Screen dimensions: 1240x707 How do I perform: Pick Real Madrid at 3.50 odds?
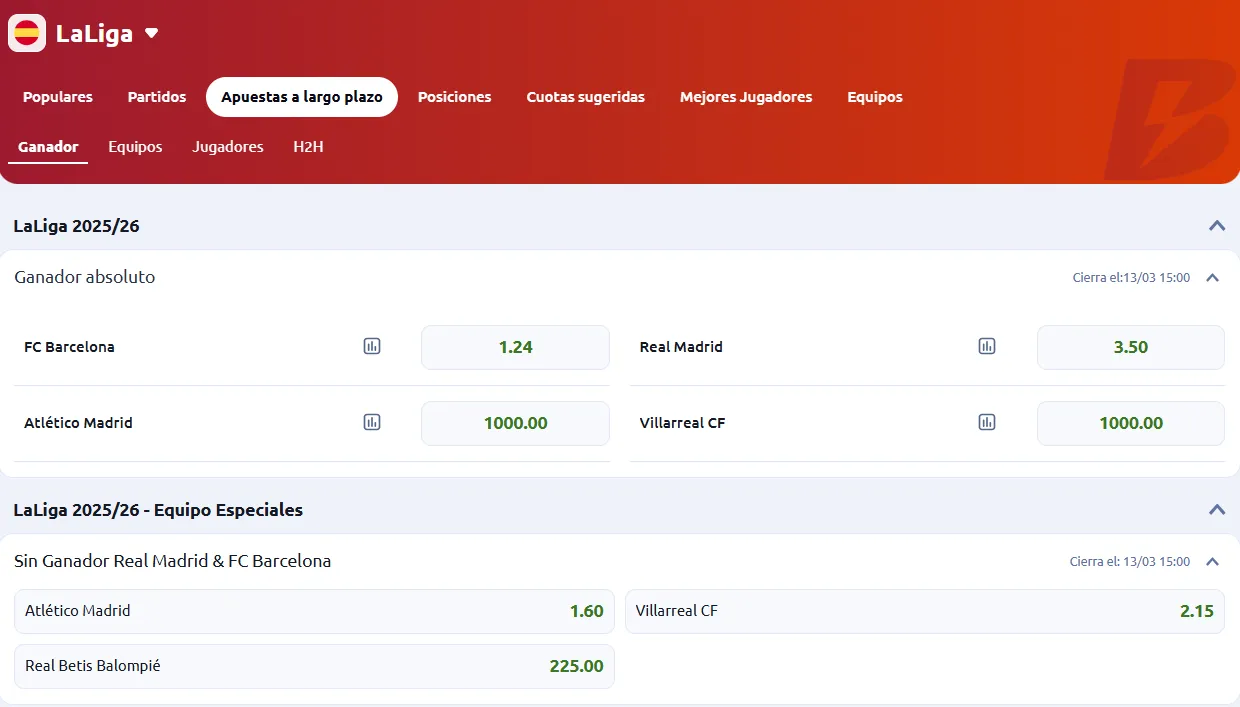point(1130,348)
